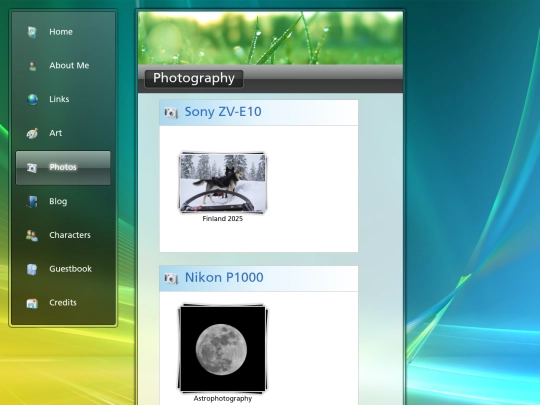Click the Sony ZV-E10 heading
Screen dimensions: 540x405
pos(223,112)
